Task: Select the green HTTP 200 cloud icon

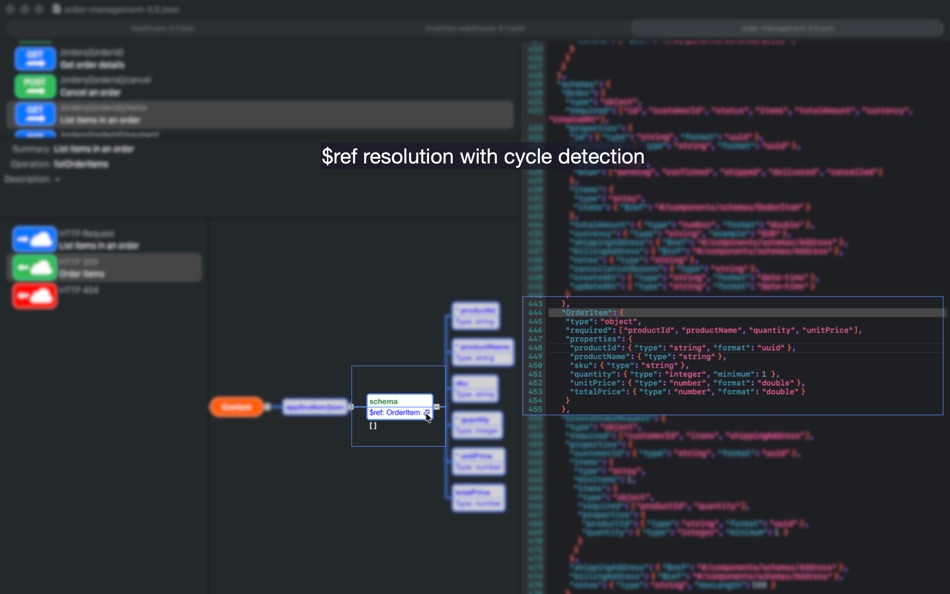Action: coord(35,267)
